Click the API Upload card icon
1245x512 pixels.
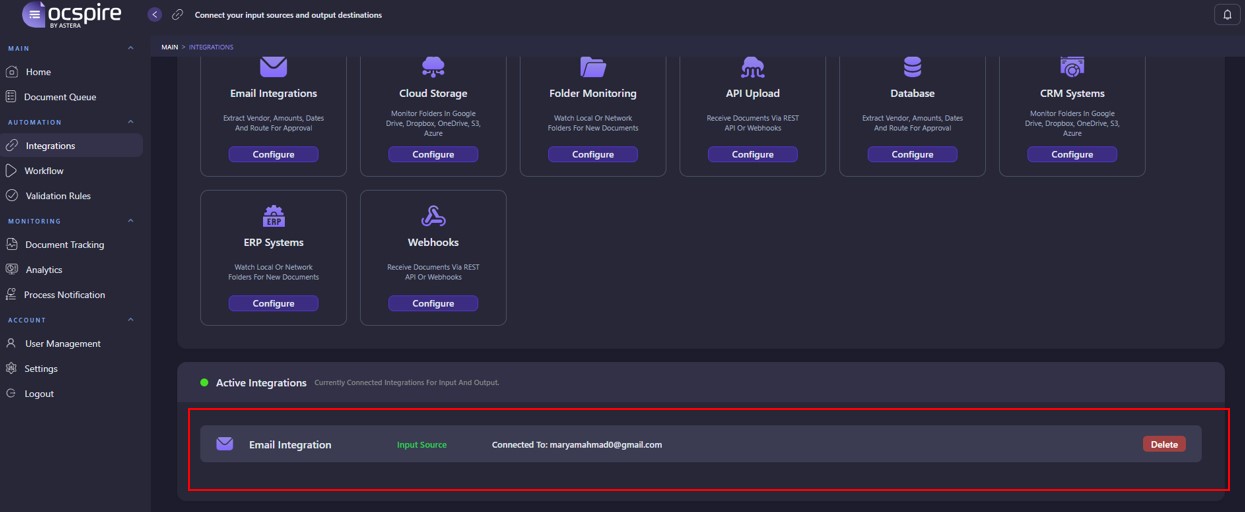click(752, 67)
